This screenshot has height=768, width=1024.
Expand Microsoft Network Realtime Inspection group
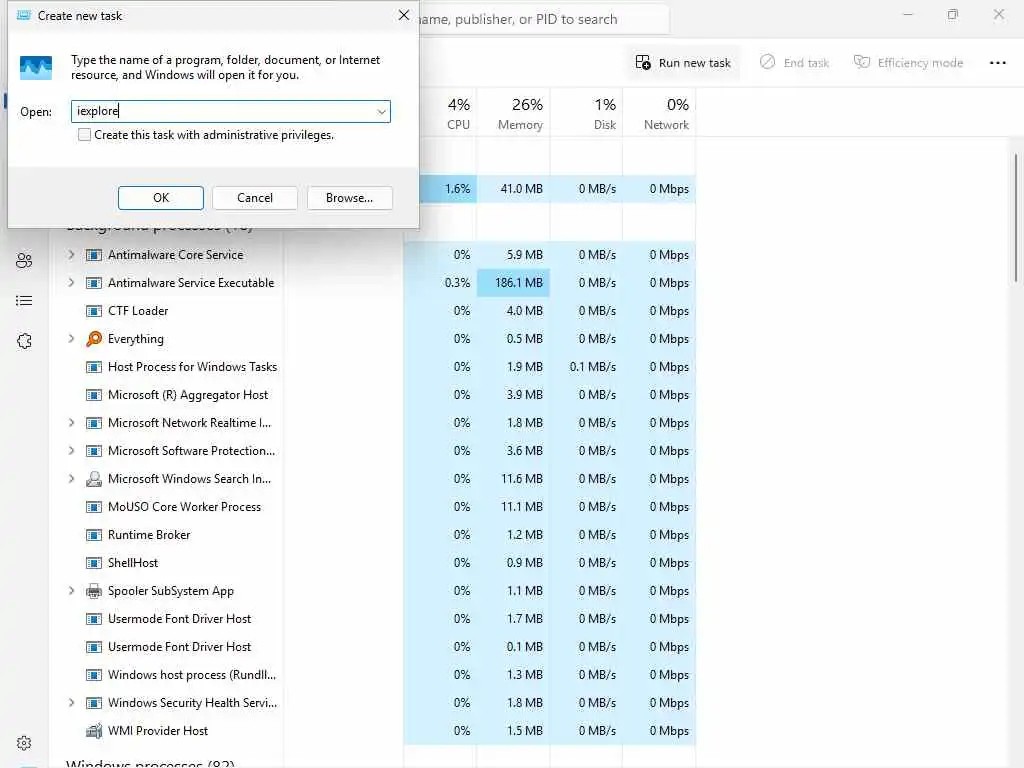[71, 423]
